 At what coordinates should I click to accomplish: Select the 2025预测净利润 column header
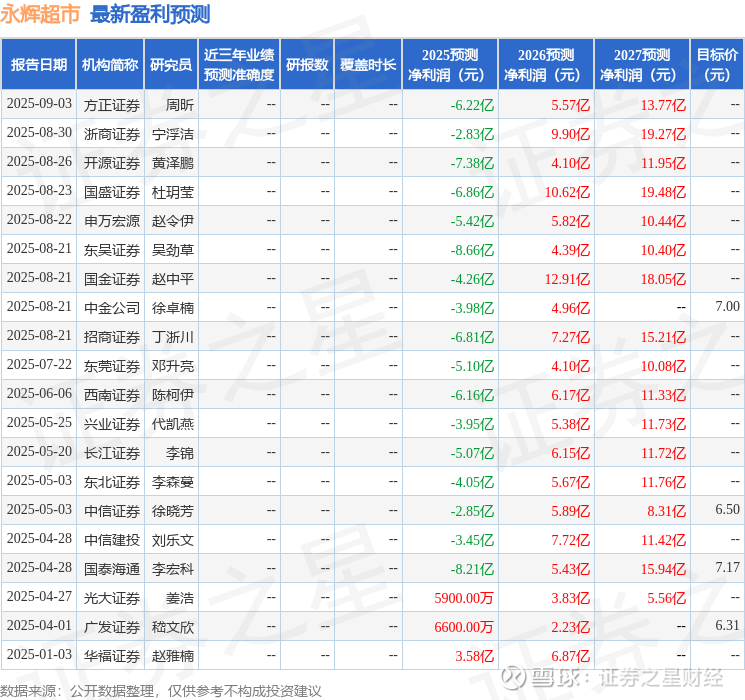click(x=449, y=64)
